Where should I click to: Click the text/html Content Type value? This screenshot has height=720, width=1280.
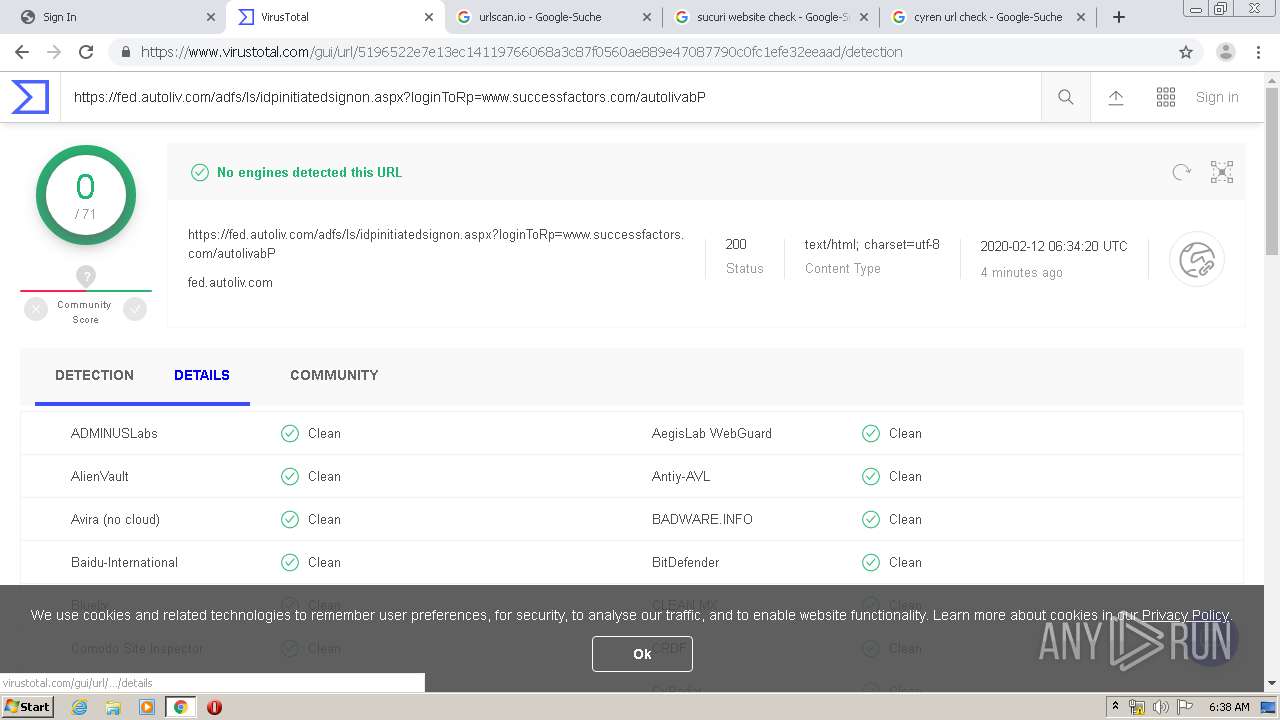pyautogui.click(x=872, y=244)
